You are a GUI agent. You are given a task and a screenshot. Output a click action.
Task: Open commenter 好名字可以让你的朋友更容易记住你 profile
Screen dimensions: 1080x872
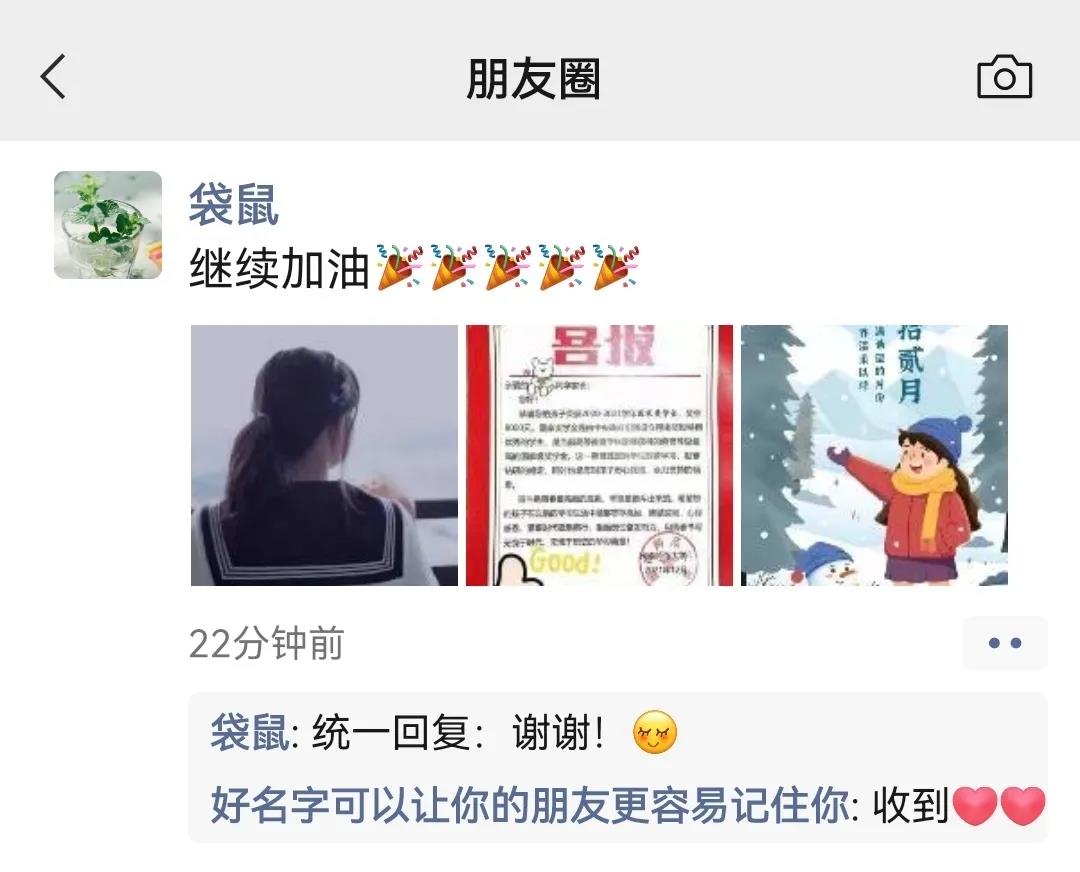tap(530, 804)
